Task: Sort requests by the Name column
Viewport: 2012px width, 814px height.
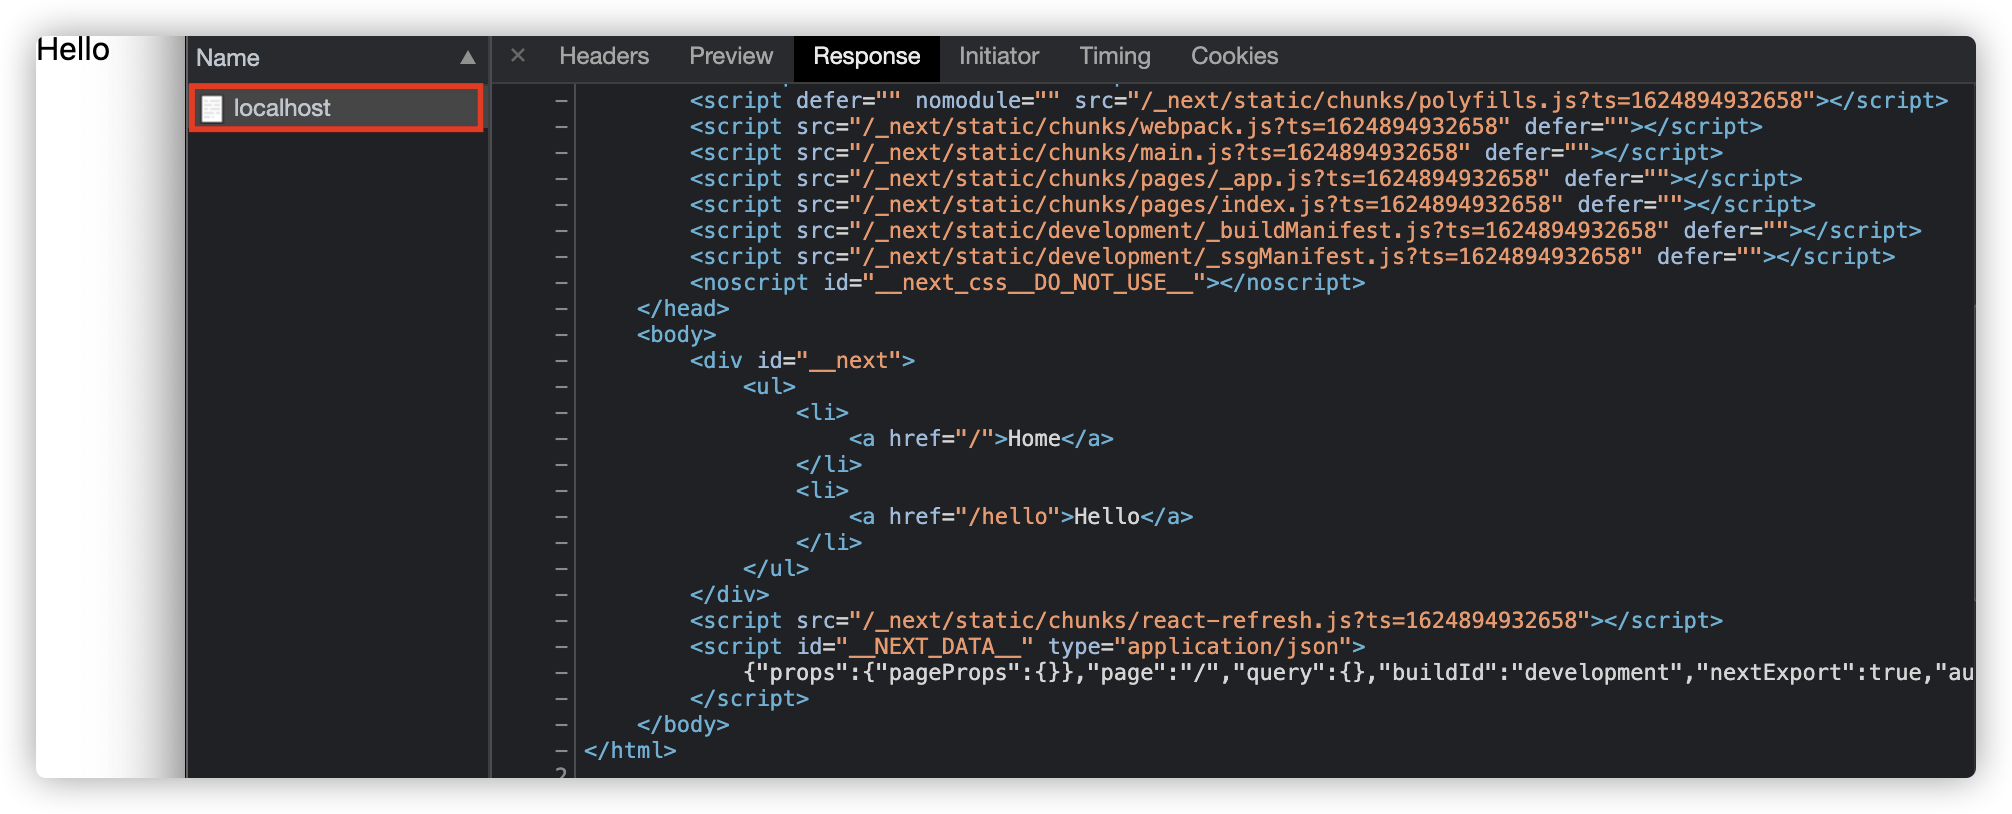Action: point(228,58)
